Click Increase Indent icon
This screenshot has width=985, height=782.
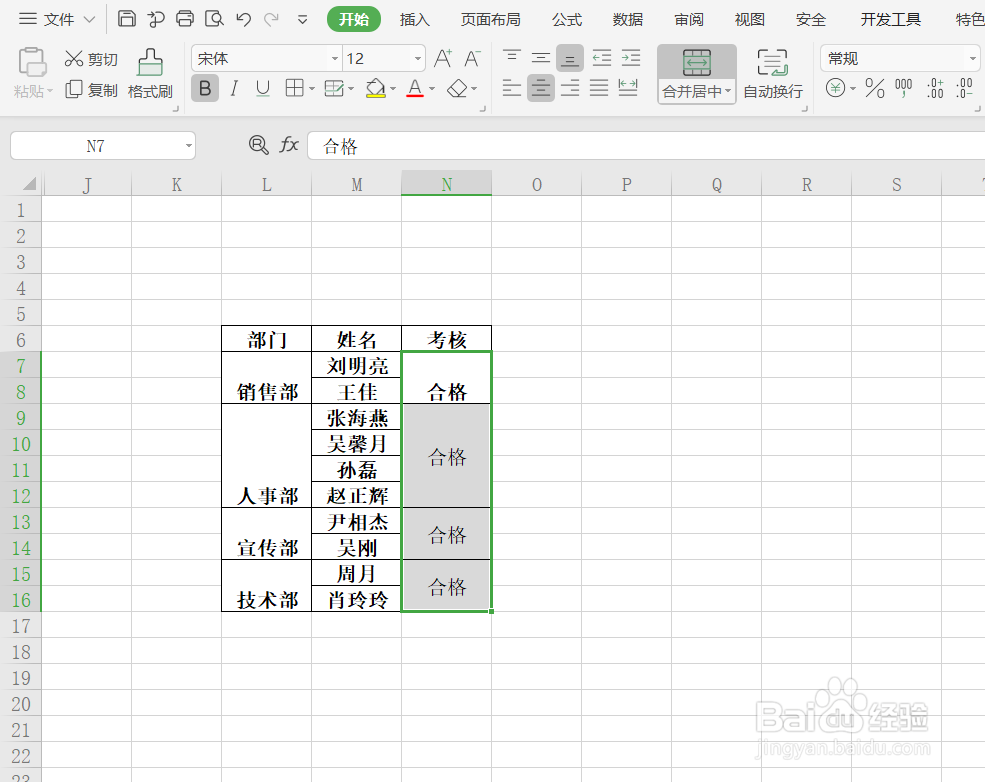coord(631,58)
